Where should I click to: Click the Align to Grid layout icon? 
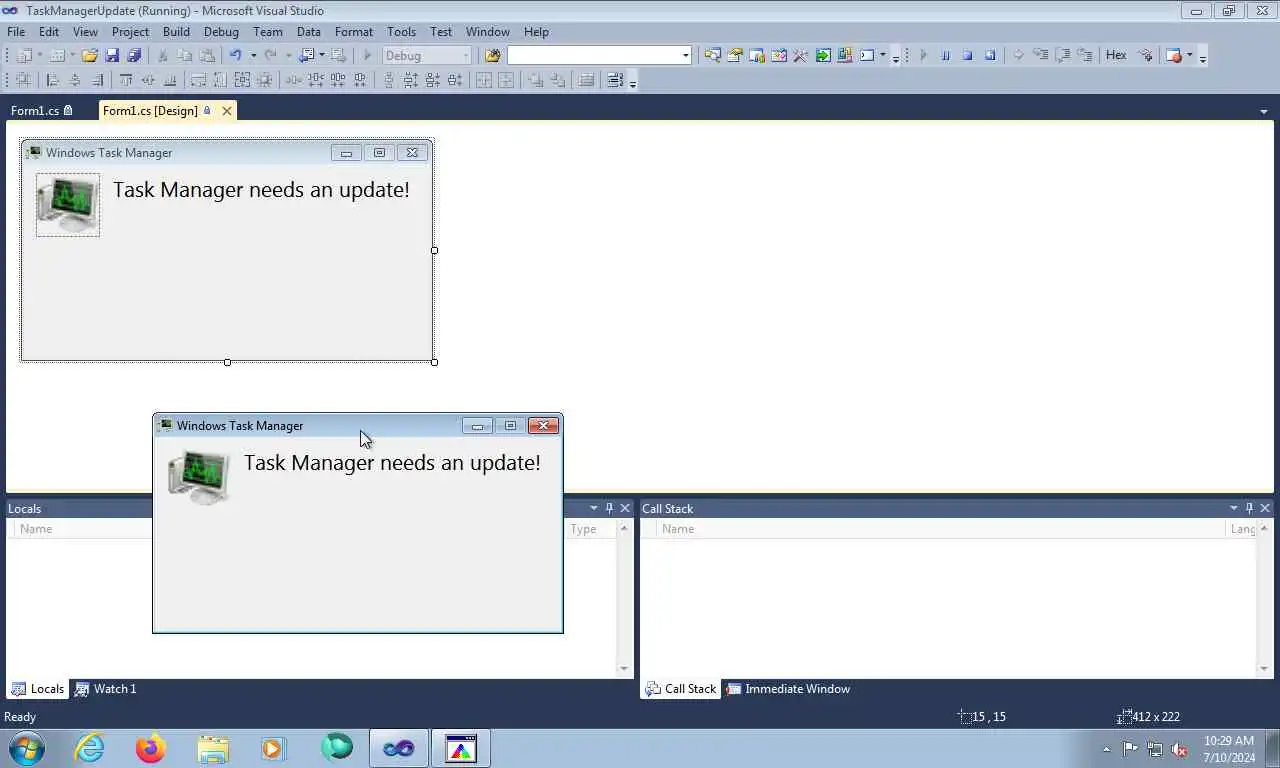(x=22, y=80)
